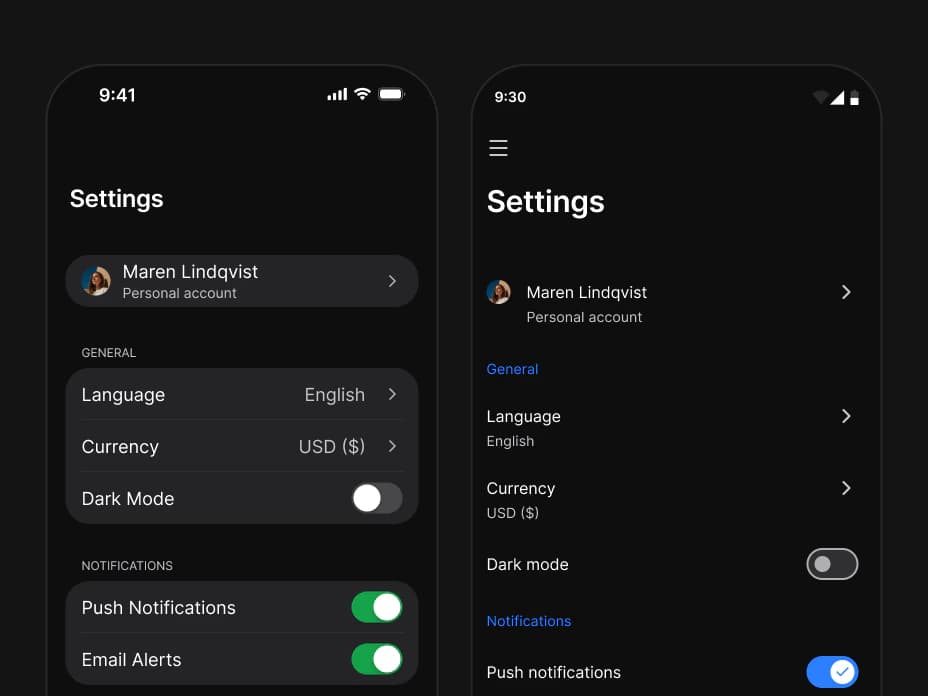Image resolution: width=928 pixels, height=696 pixels.
Task: Tap the Push notifications label in Android mockup
Action: pos(553,672)
